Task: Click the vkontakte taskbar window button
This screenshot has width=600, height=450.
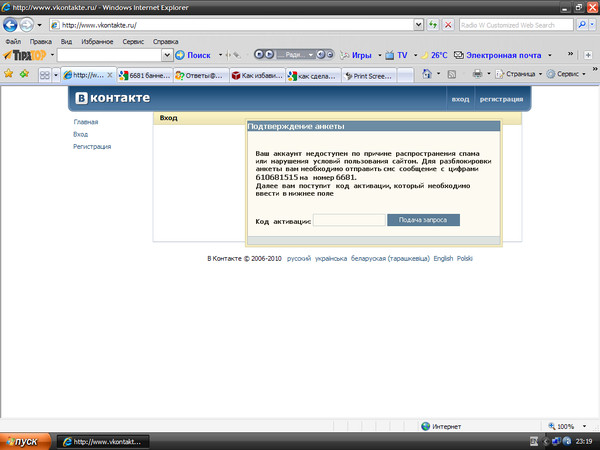Action: pos(103,442)
